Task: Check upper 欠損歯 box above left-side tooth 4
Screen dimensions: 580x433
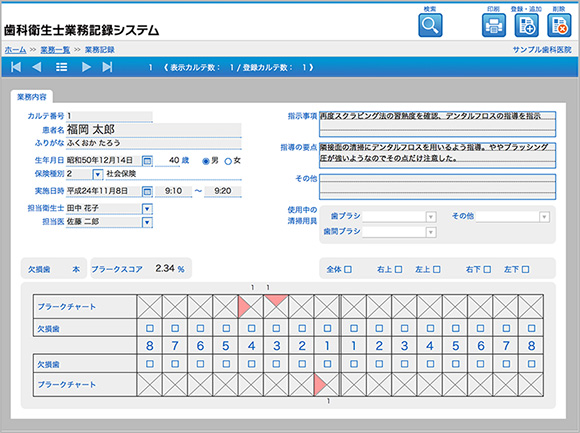Action: coord(252,328)
